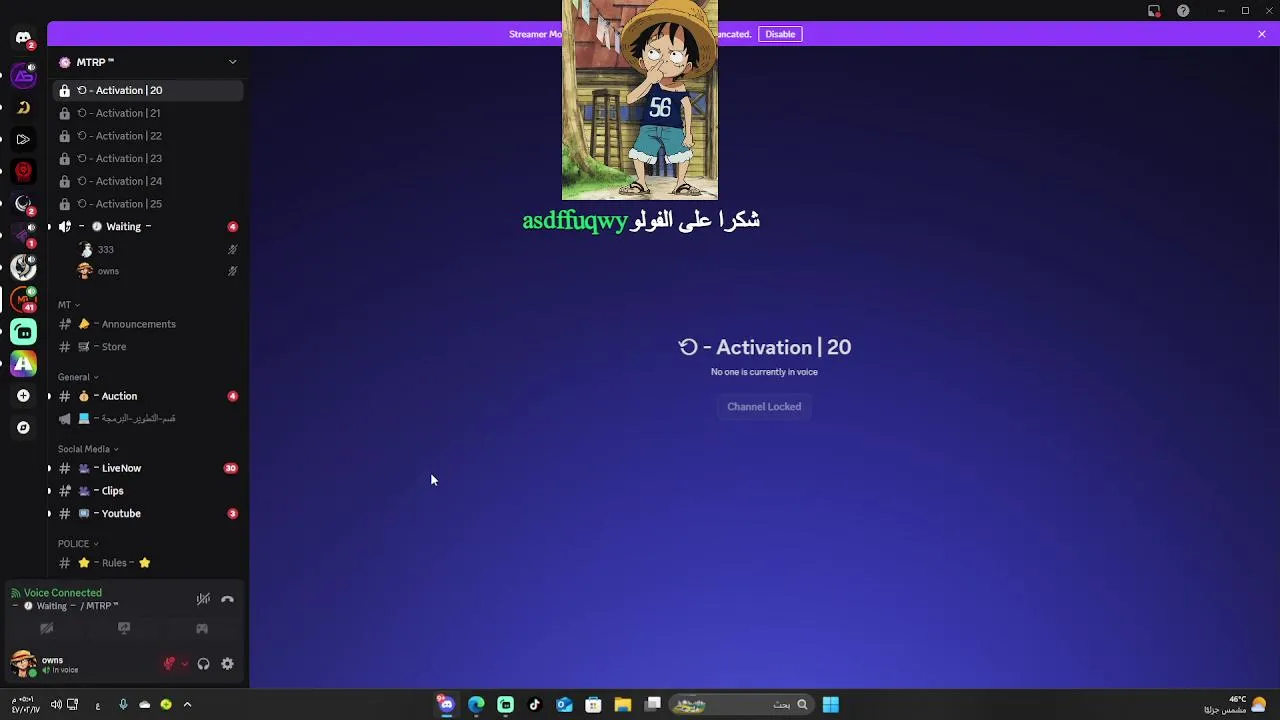1280x720 pixels.
Task: Collapse the MT category
Action: click(x=68, y=305)
